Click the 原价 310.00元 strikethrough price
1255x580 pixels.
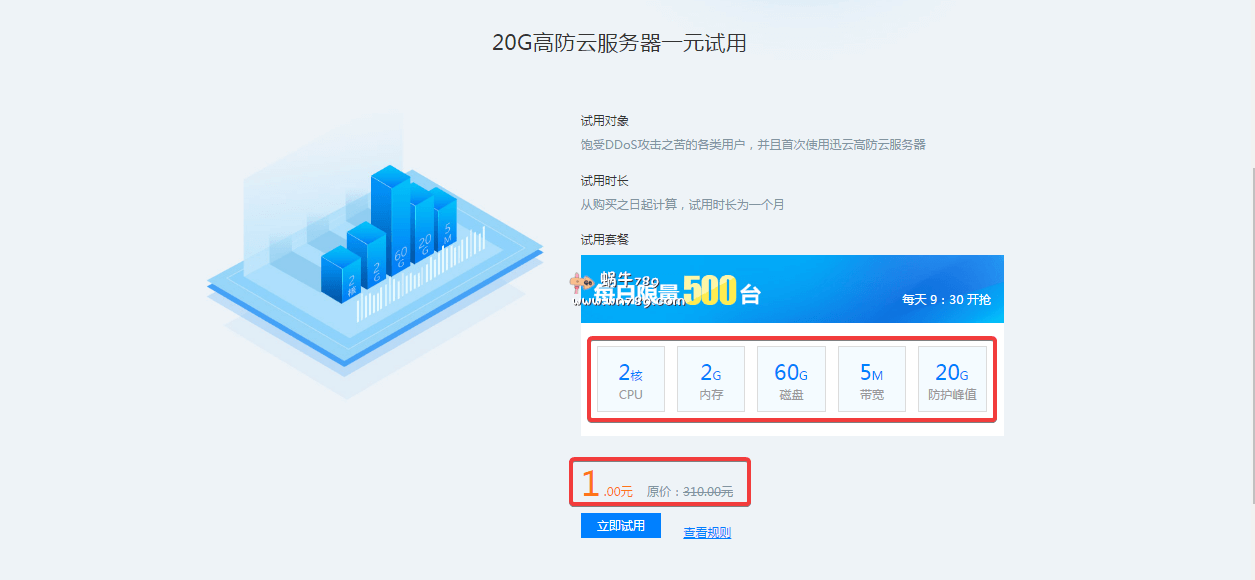click(690, 492)
